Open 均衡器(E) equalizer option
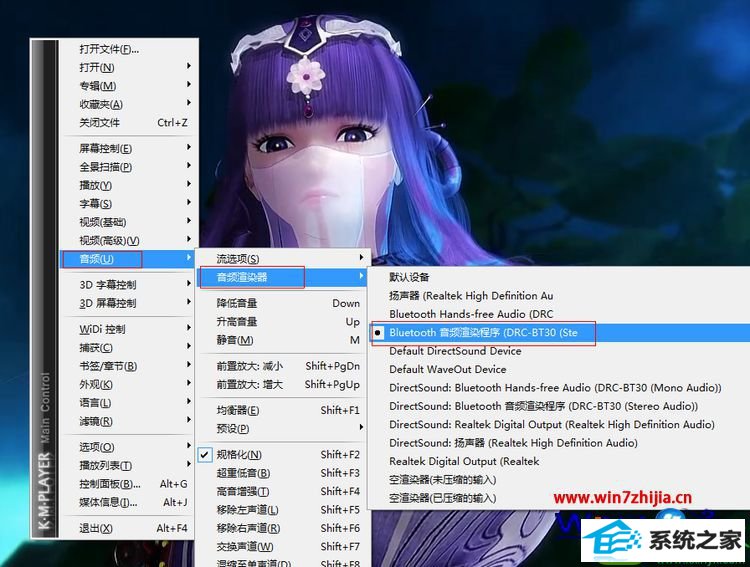This screenshot has width=750, height=567. coord(282,410)
